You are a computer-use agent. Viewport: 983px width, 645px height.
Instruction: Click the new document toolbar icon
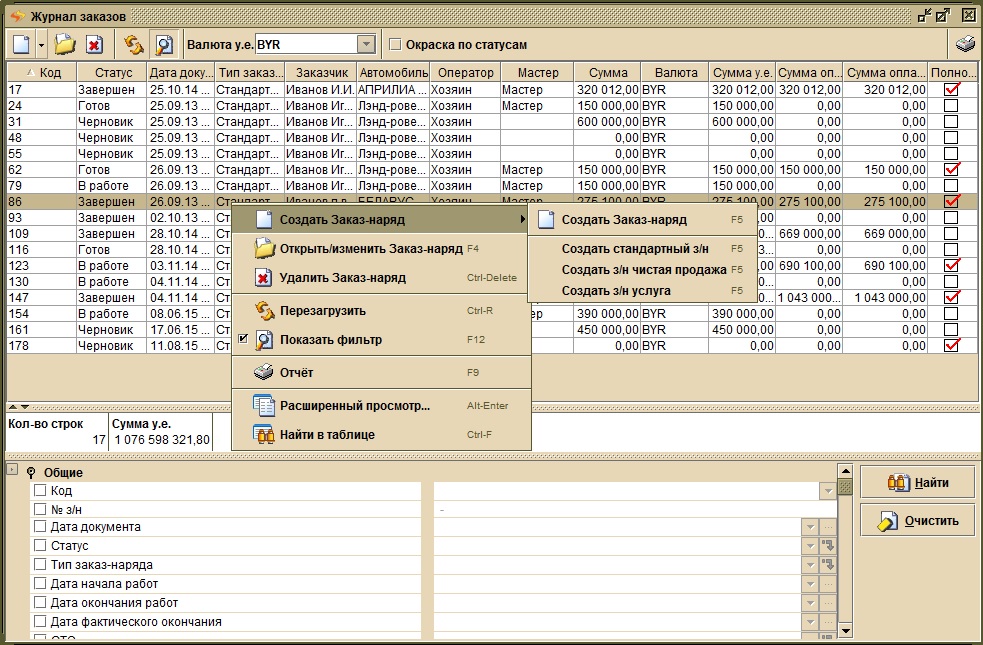click(x=21, y=45)
